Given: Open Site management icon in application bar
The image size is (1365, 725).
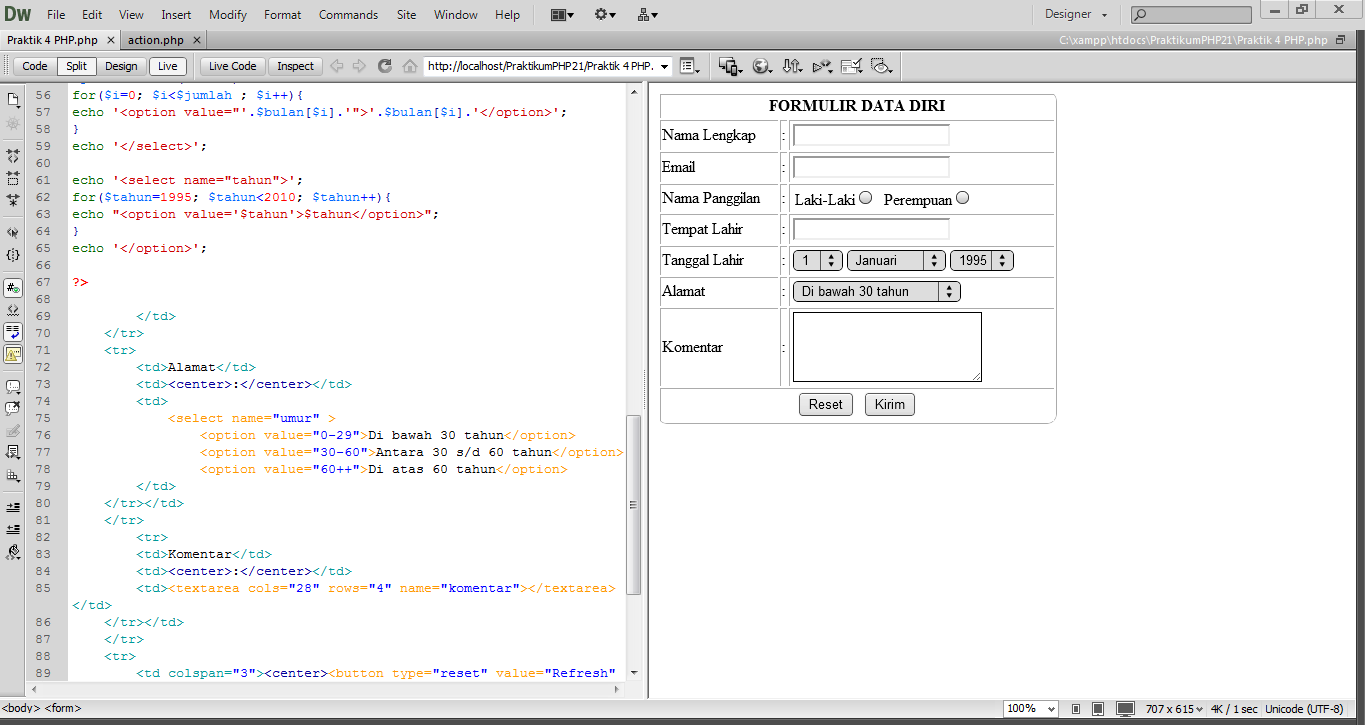Looking at the screenshot, I should [648, 15].
